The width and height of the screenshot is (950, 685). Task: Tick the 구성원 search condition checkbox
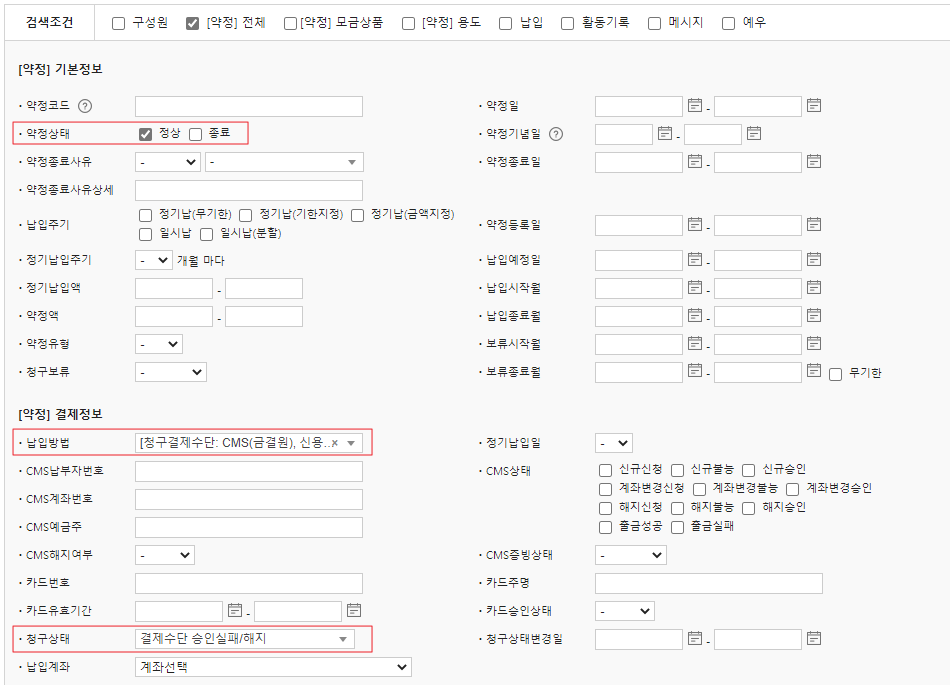119,22
